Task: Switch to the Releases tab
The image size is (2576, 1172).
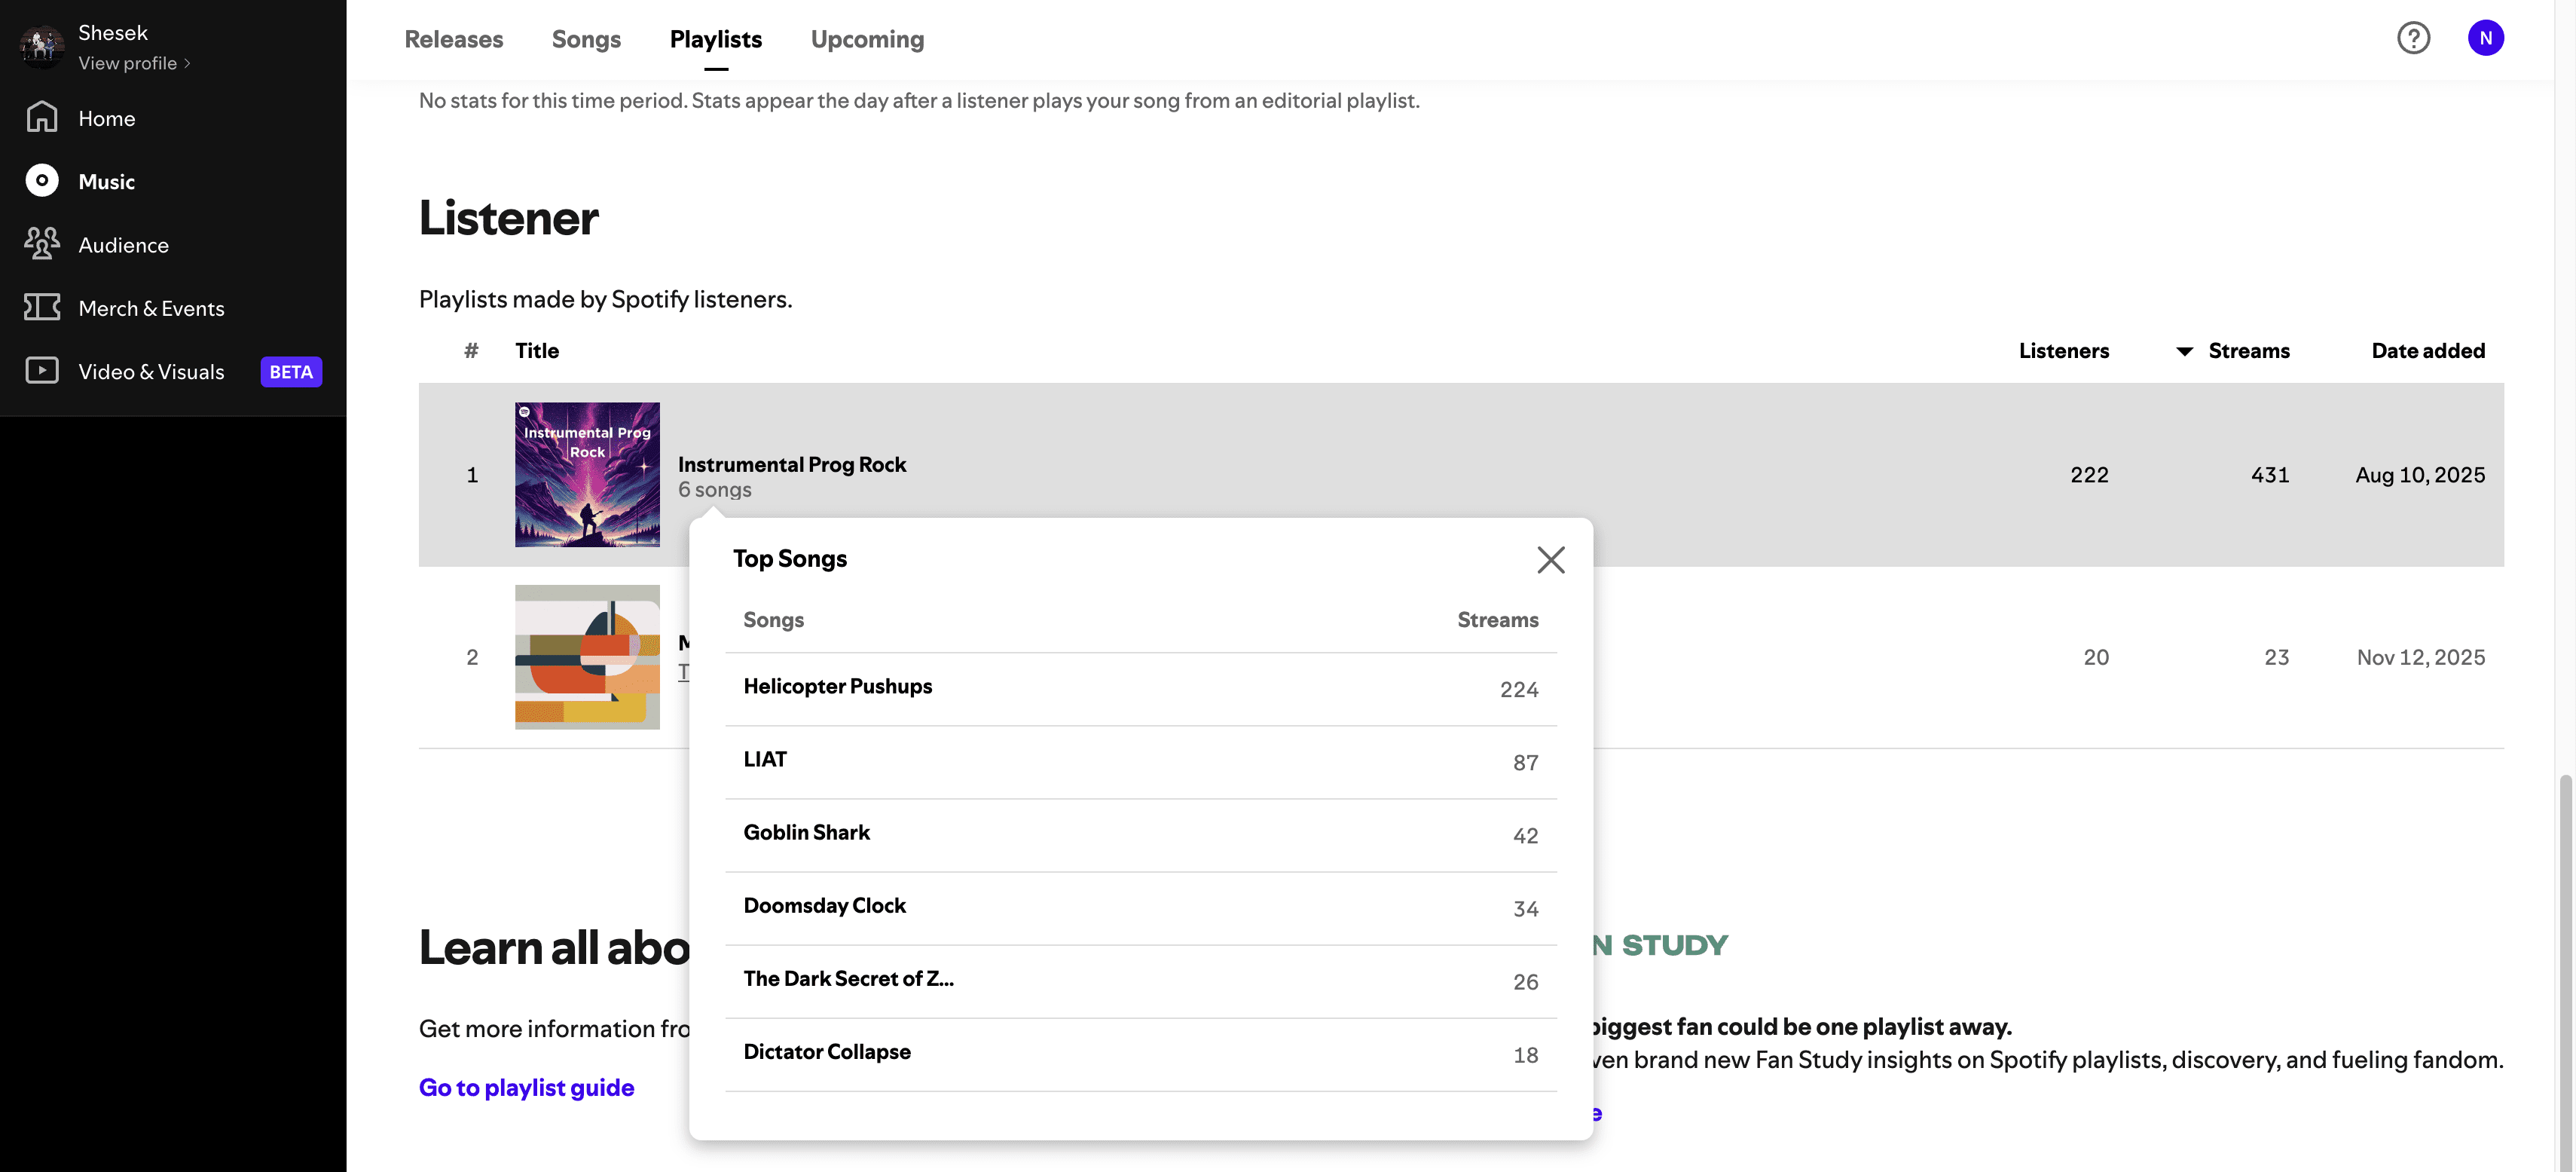Action: click(x=453, y=39)
